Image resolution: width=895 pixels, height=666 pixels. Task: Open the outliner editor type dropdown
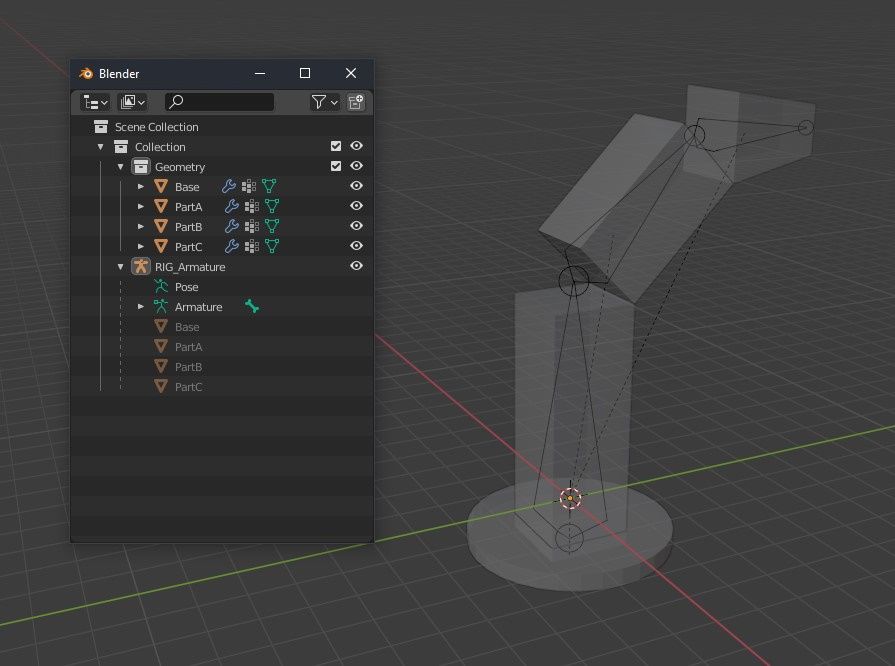(x=95, y=102)
